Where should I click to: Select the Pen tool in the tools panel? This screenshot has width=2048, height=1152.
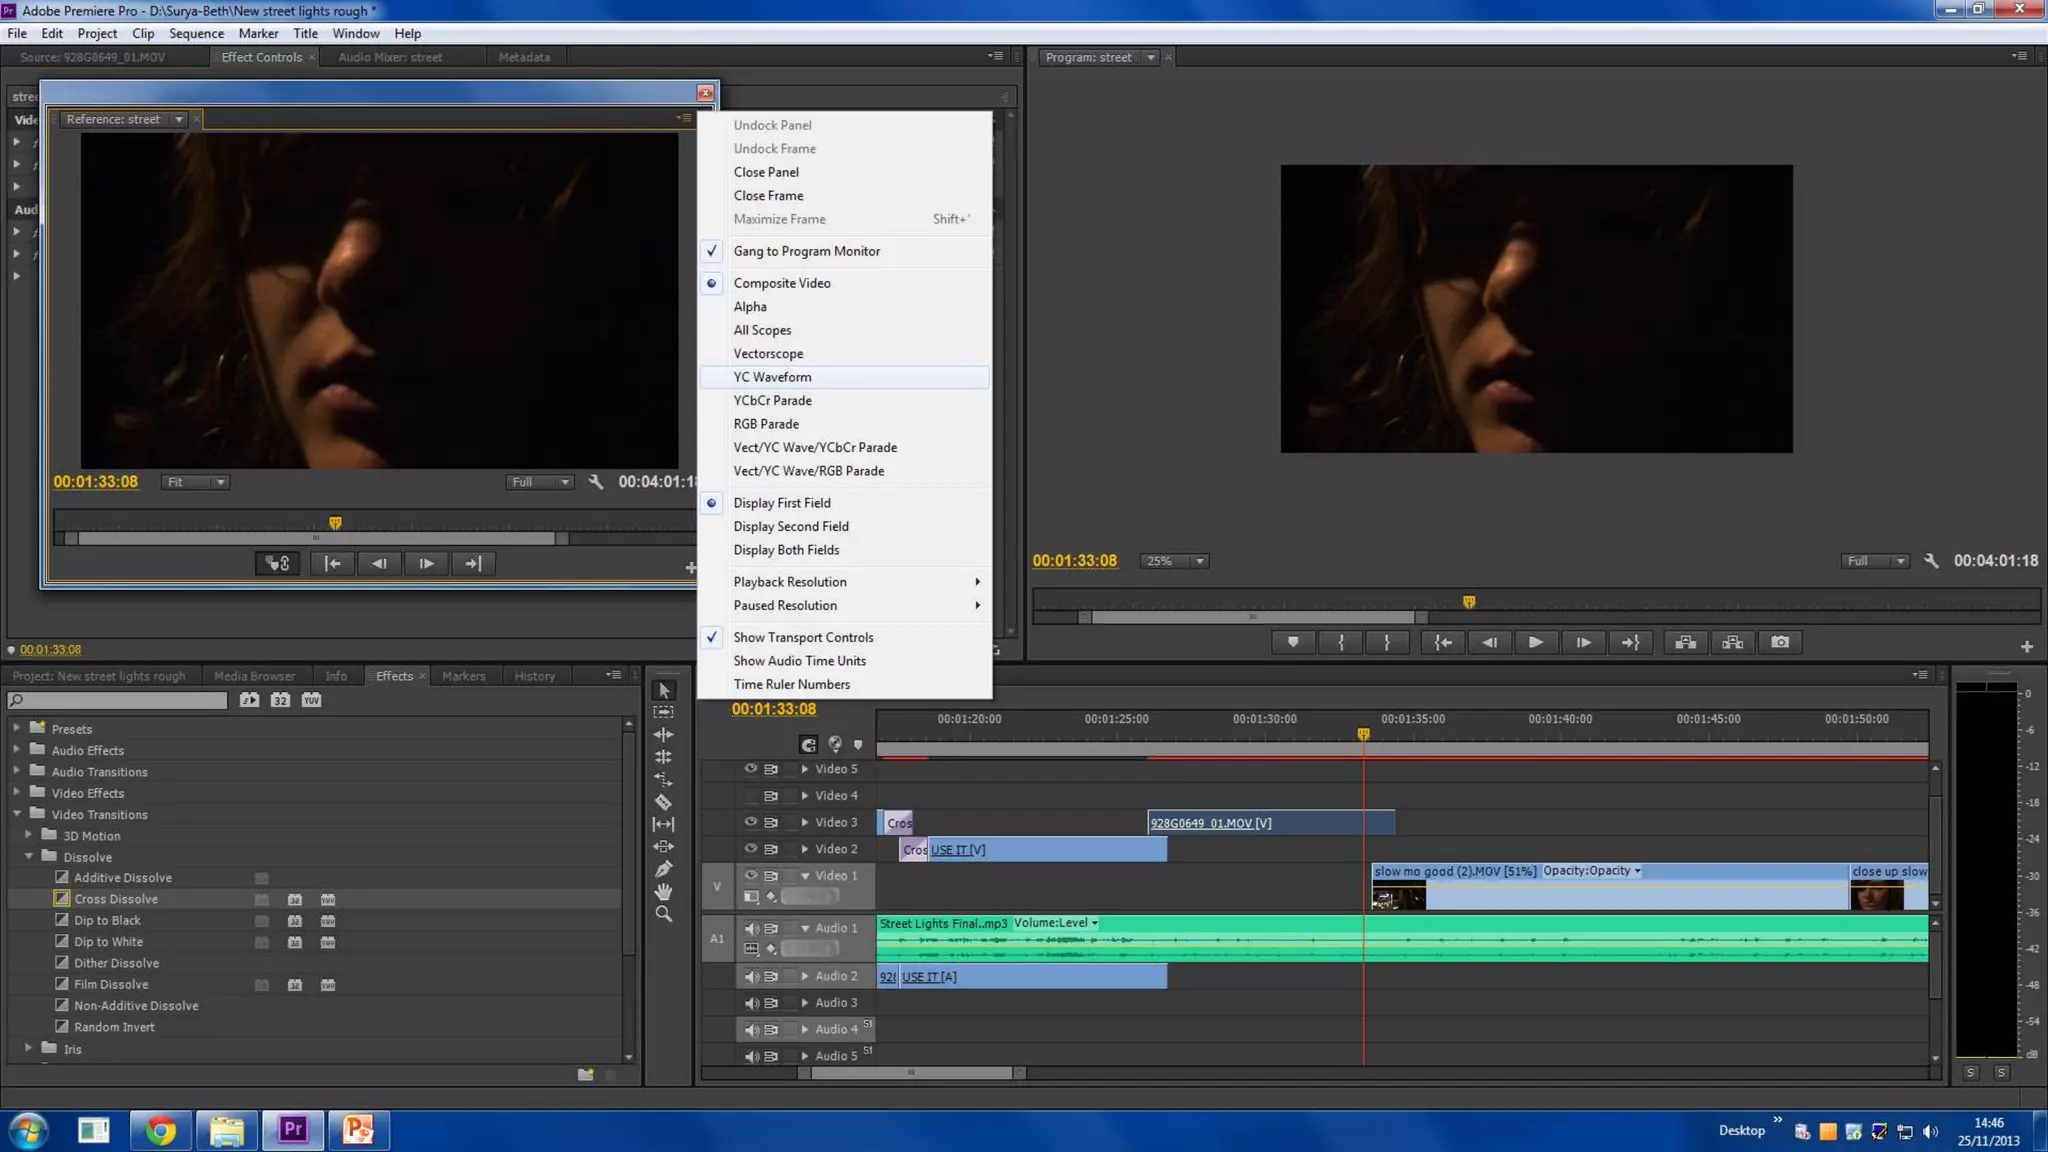point(663,869)
